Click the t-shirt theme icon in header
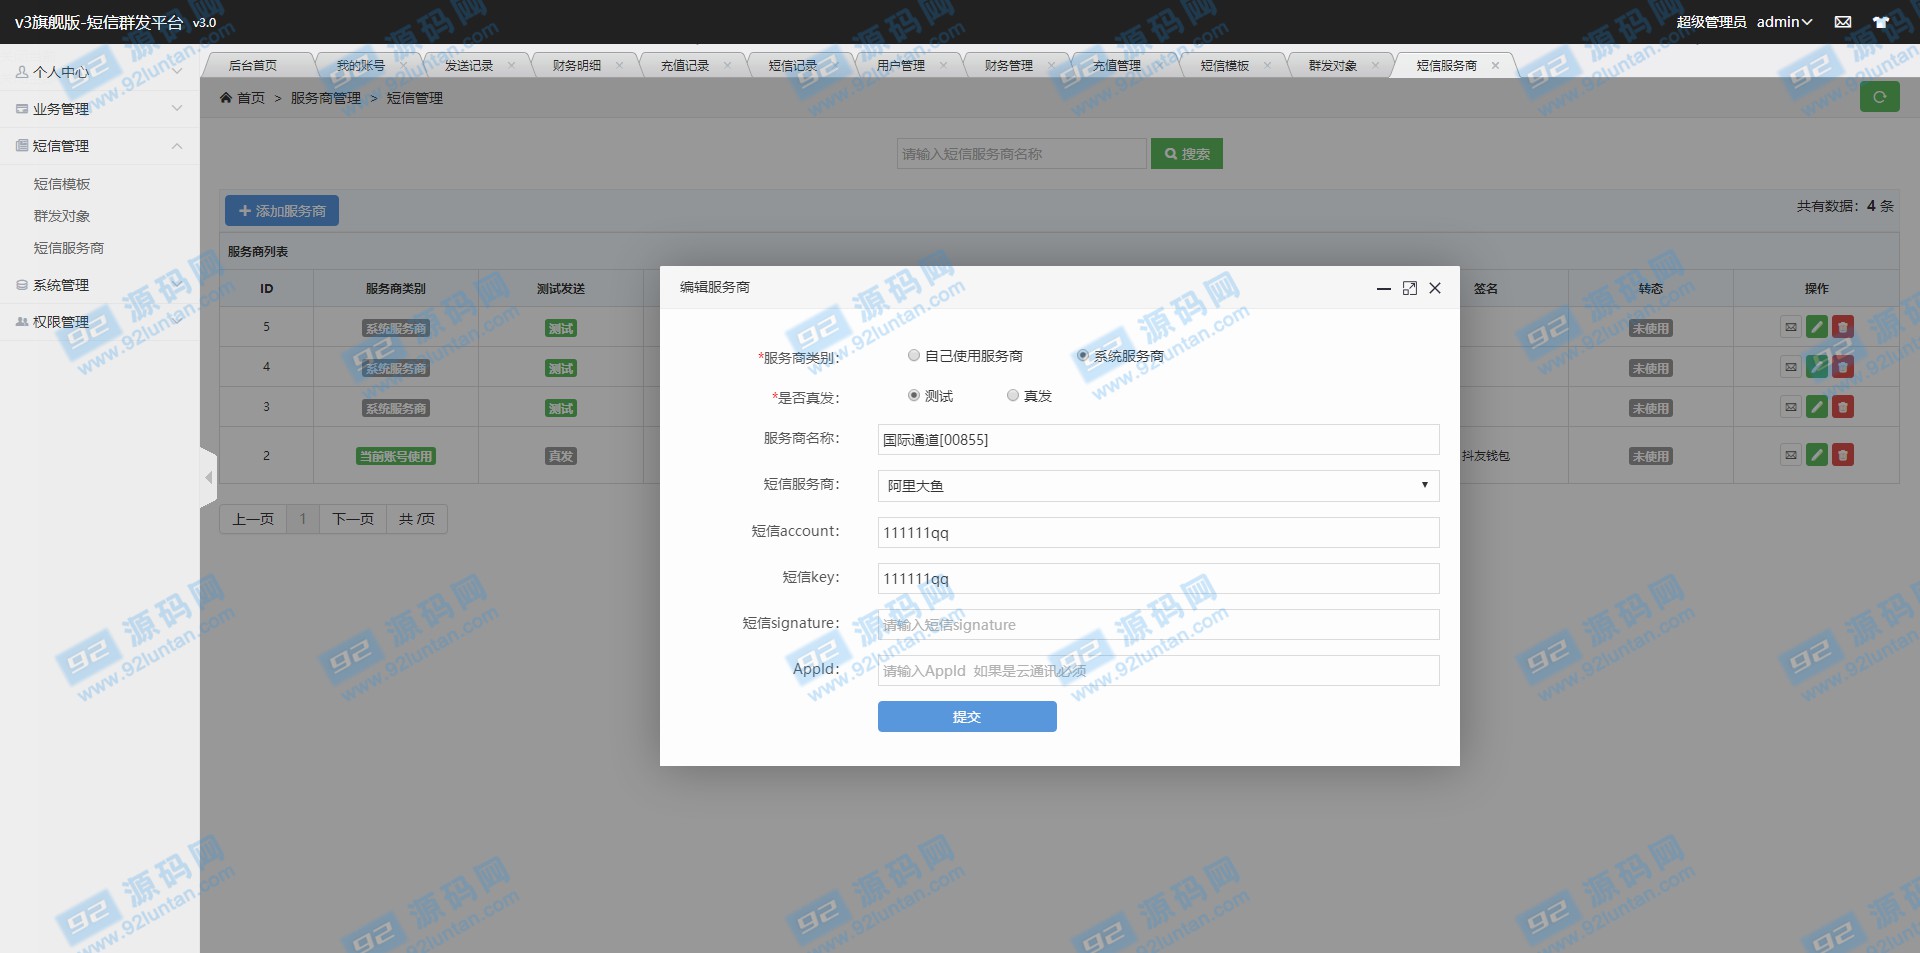This screenshot has width=1920, height=953. 1881,22
